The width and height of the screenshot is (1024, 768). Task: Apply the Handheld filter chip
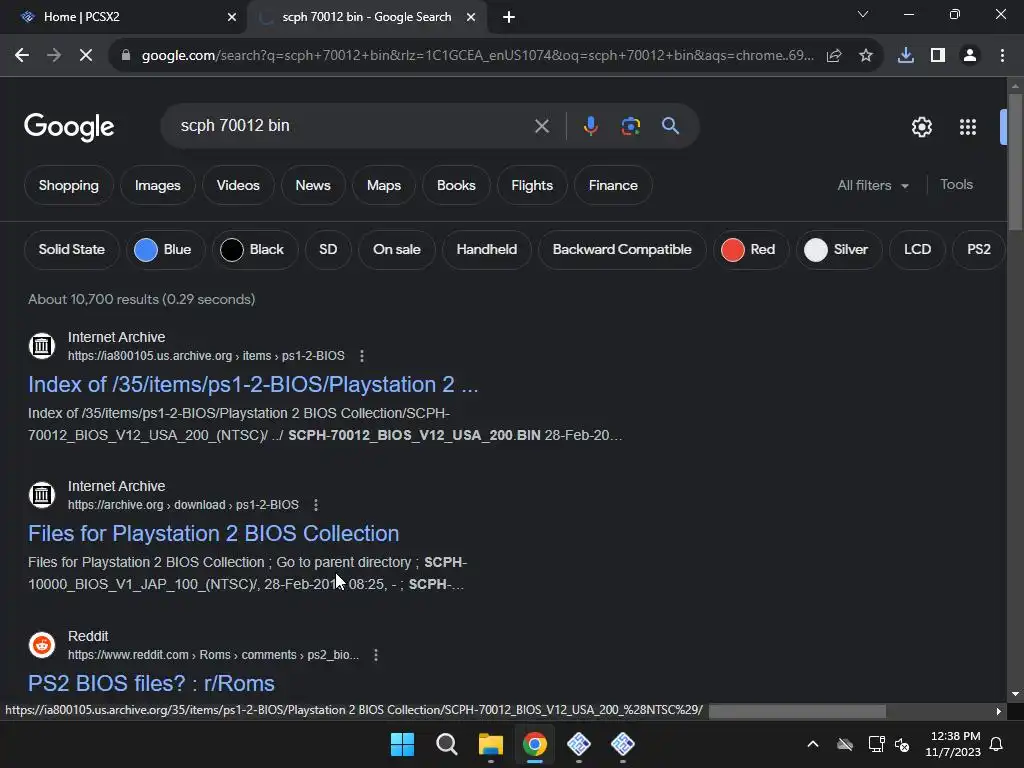tap(487, 249)
